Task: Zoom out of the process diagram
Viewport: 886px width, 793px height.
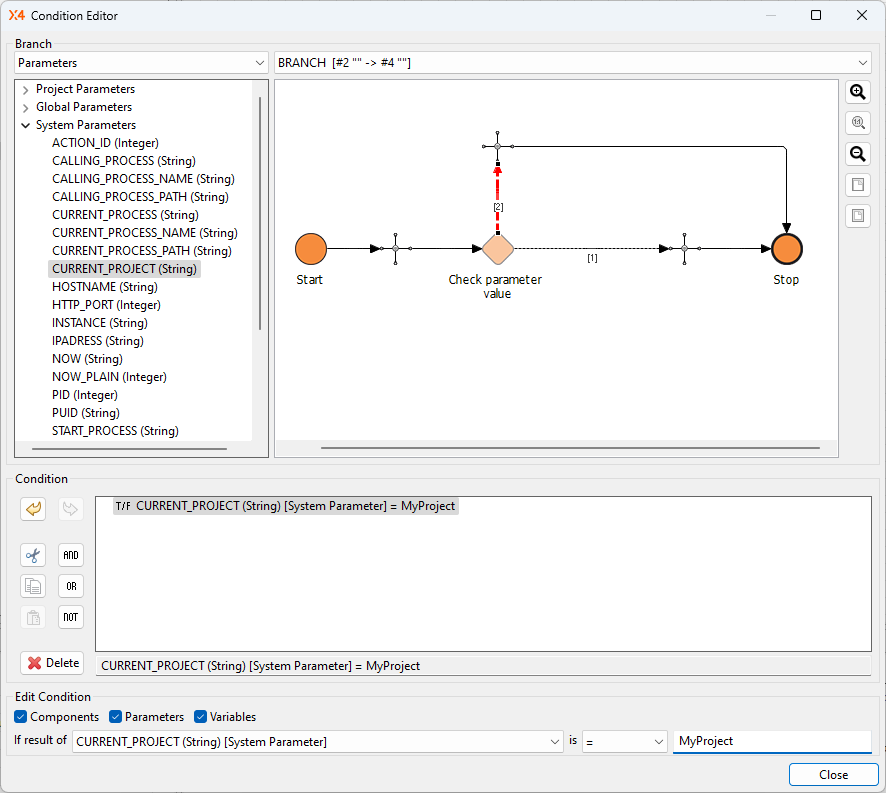Action: (x=858, y=153)
